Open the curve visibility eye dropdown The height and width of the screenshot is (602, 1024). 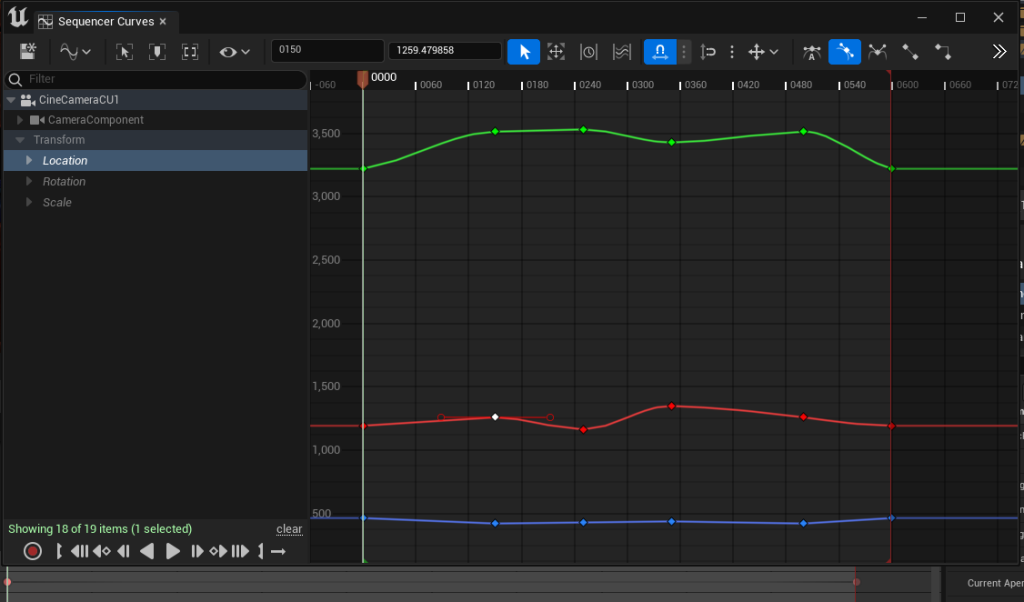click(x=235, y=51)
